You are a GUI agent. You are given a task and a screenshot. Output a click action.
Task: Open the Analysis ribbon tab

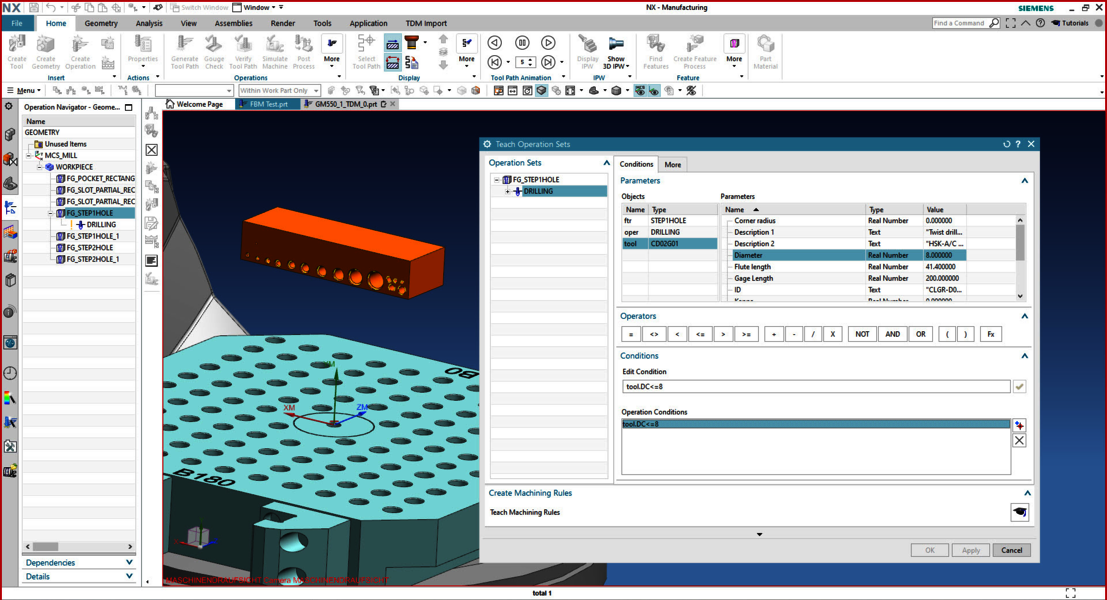tap(149, 23)
